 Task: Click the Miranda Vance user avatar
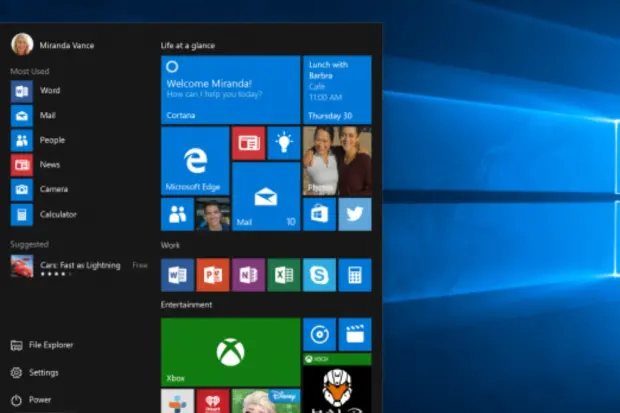(22, 44)
